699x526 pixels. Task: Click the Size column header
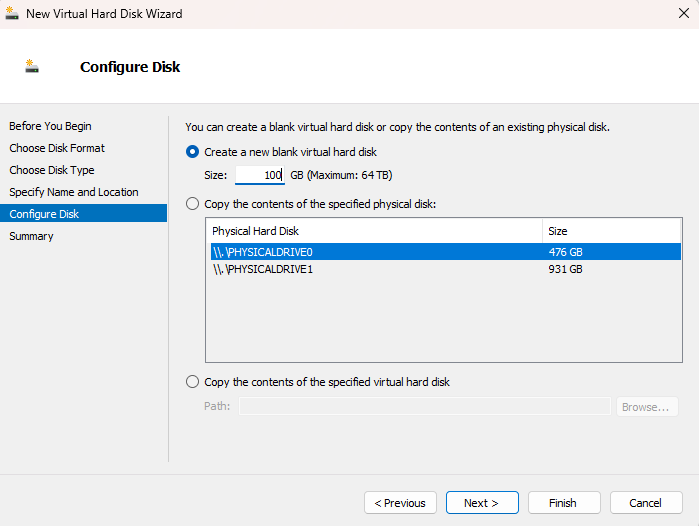[612, 231]
